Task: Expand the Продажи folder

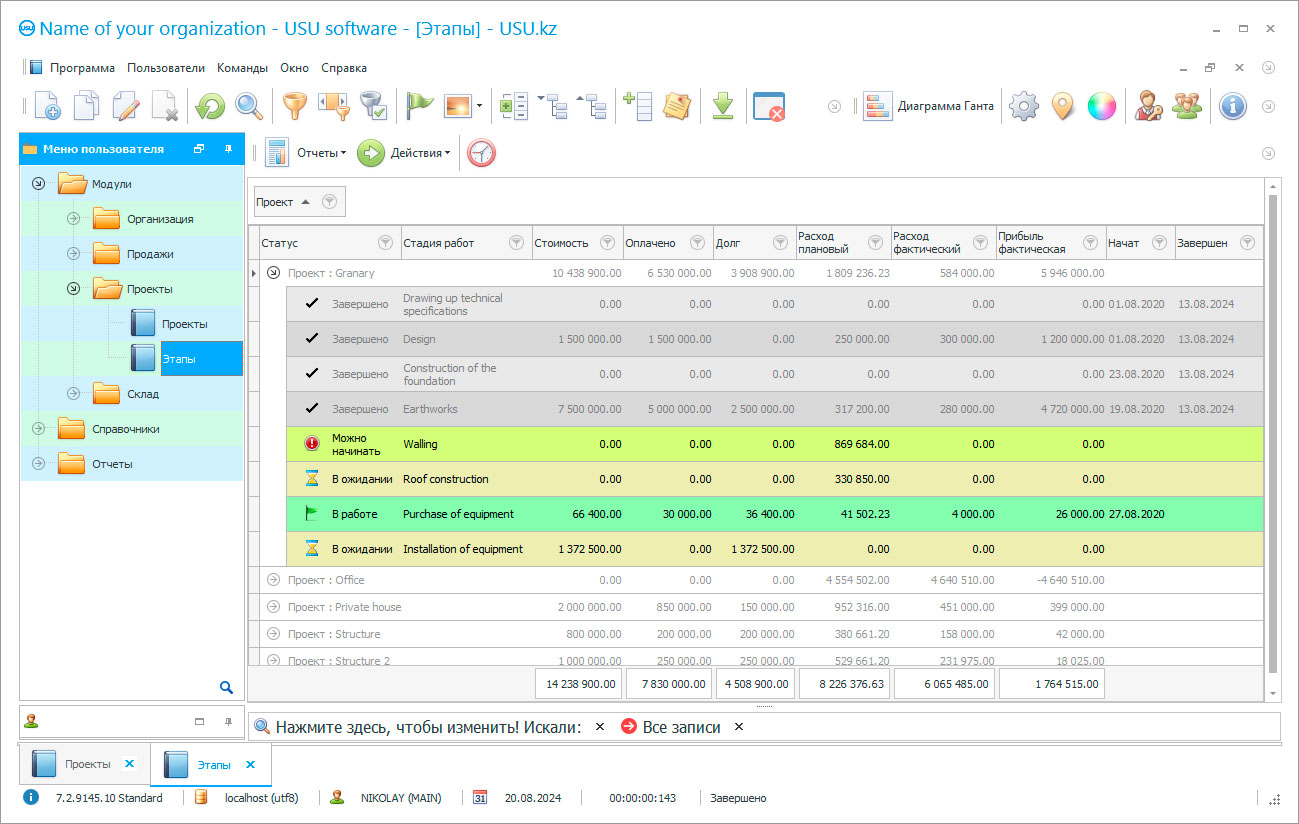Action: (x=73, y=254)
